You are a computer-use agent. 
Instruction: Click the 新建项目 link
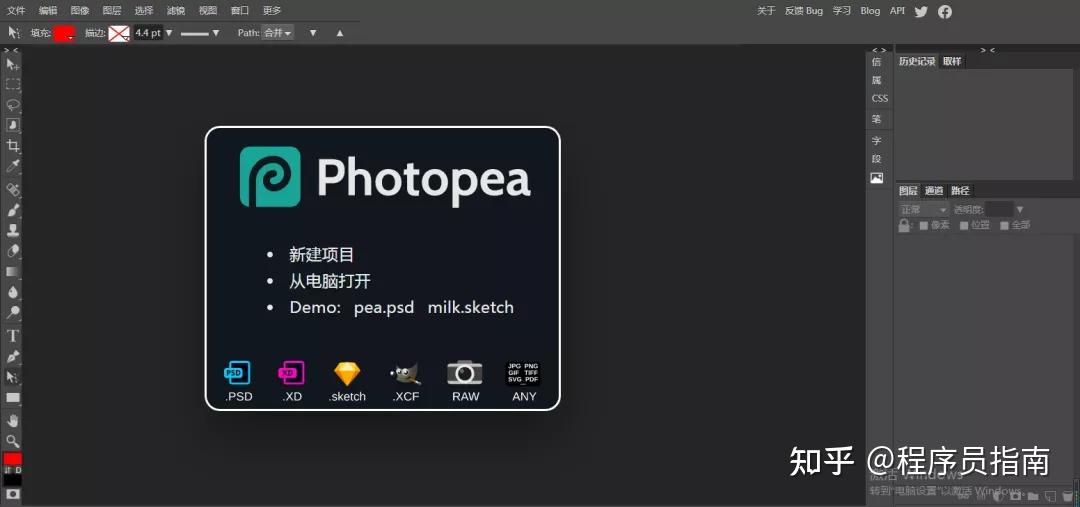pos(321,255)
